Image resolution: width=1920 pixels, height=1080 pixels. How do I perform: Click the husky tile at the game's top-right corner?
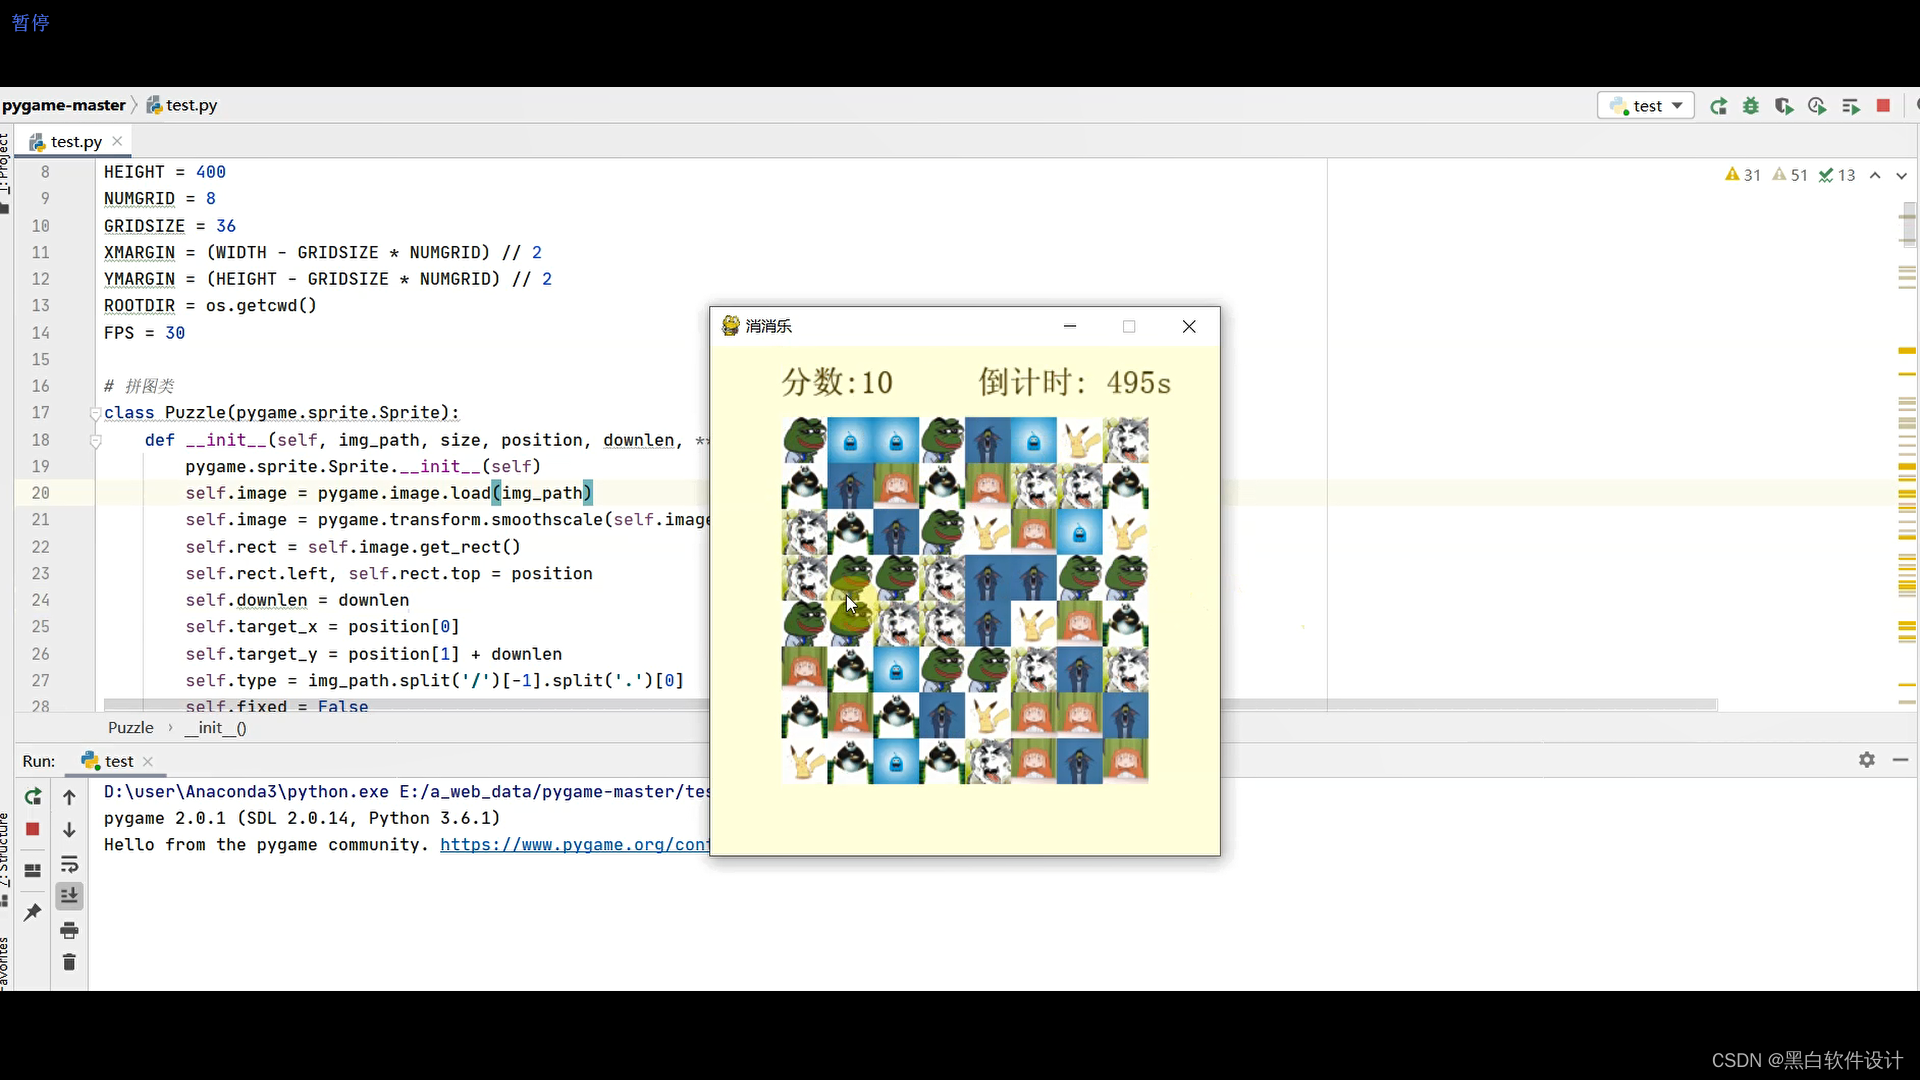[x=1126, y=440]
